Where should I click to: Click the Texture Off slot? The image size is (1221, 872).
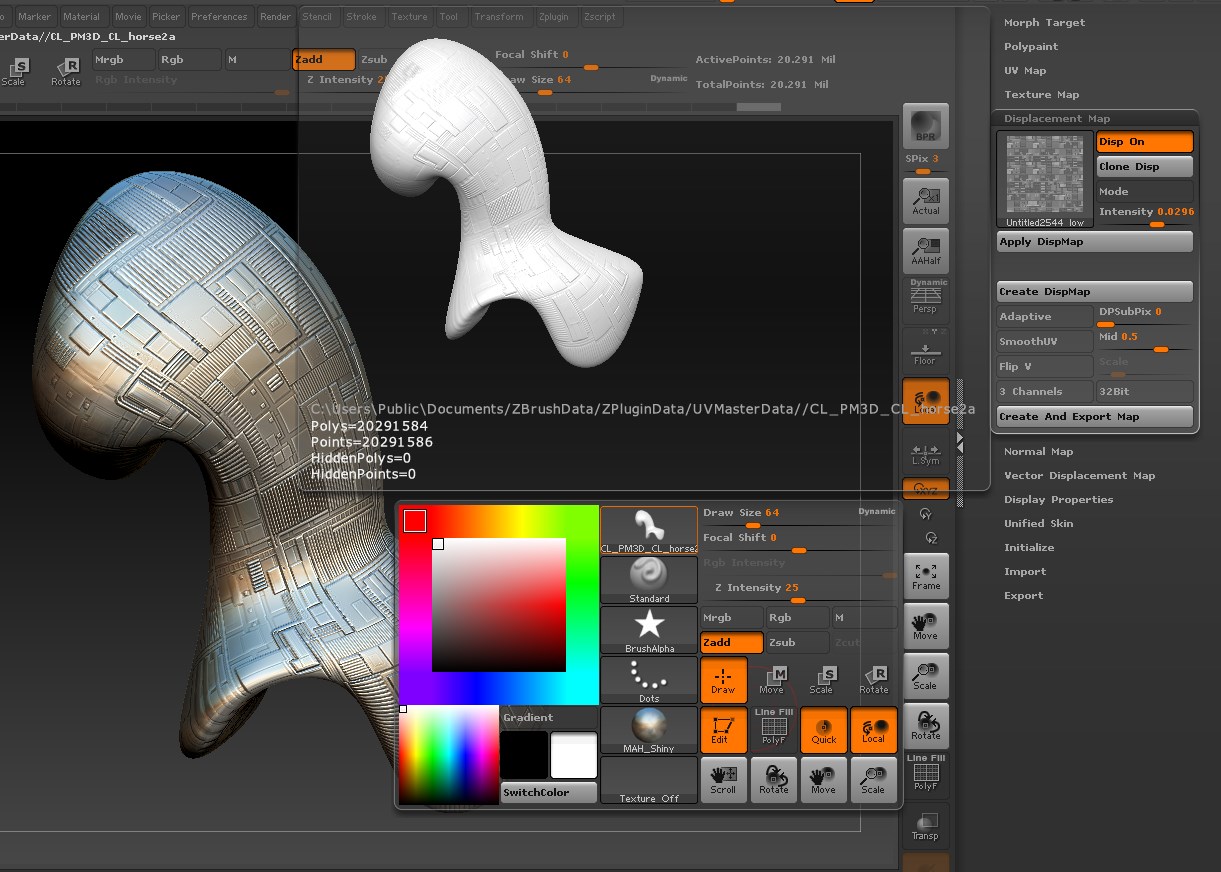pos(649,780)
